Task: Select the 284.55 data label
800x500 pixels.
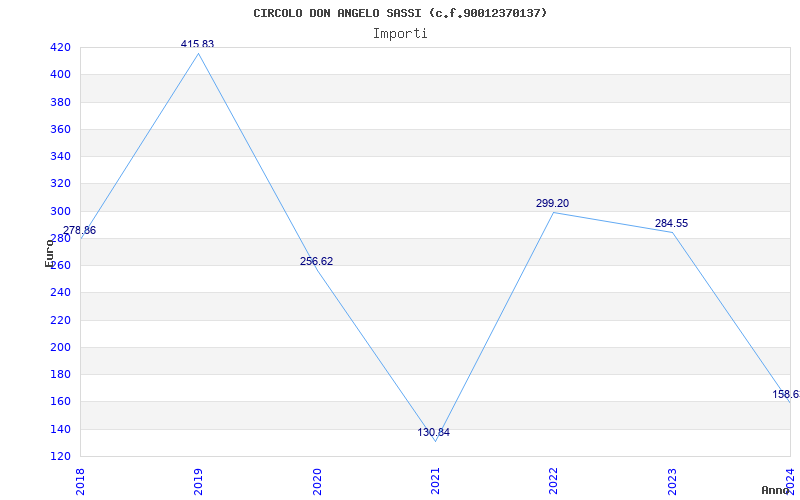Action: click(671, 223)
